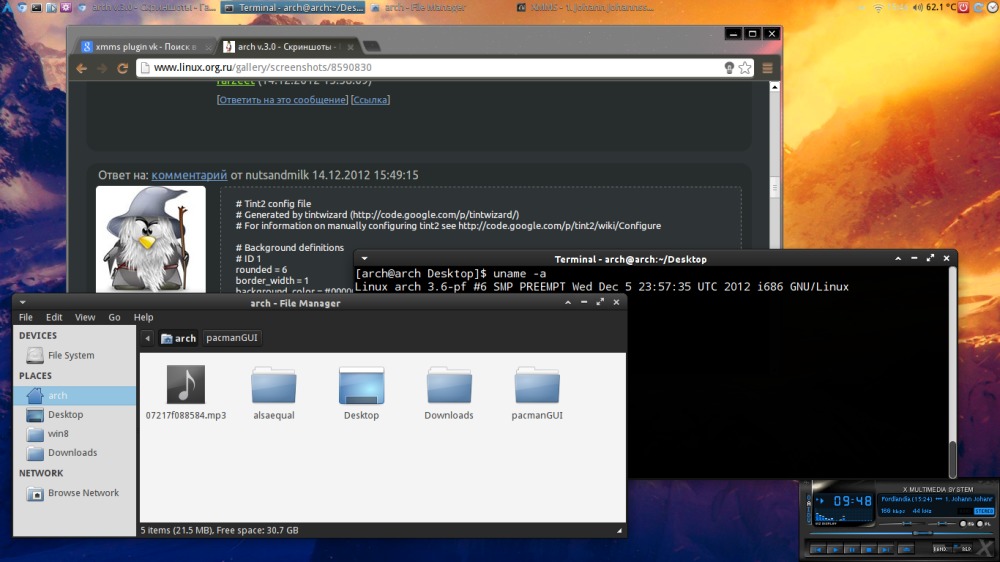Select Browse Network in the sidebar

[75, 493]
